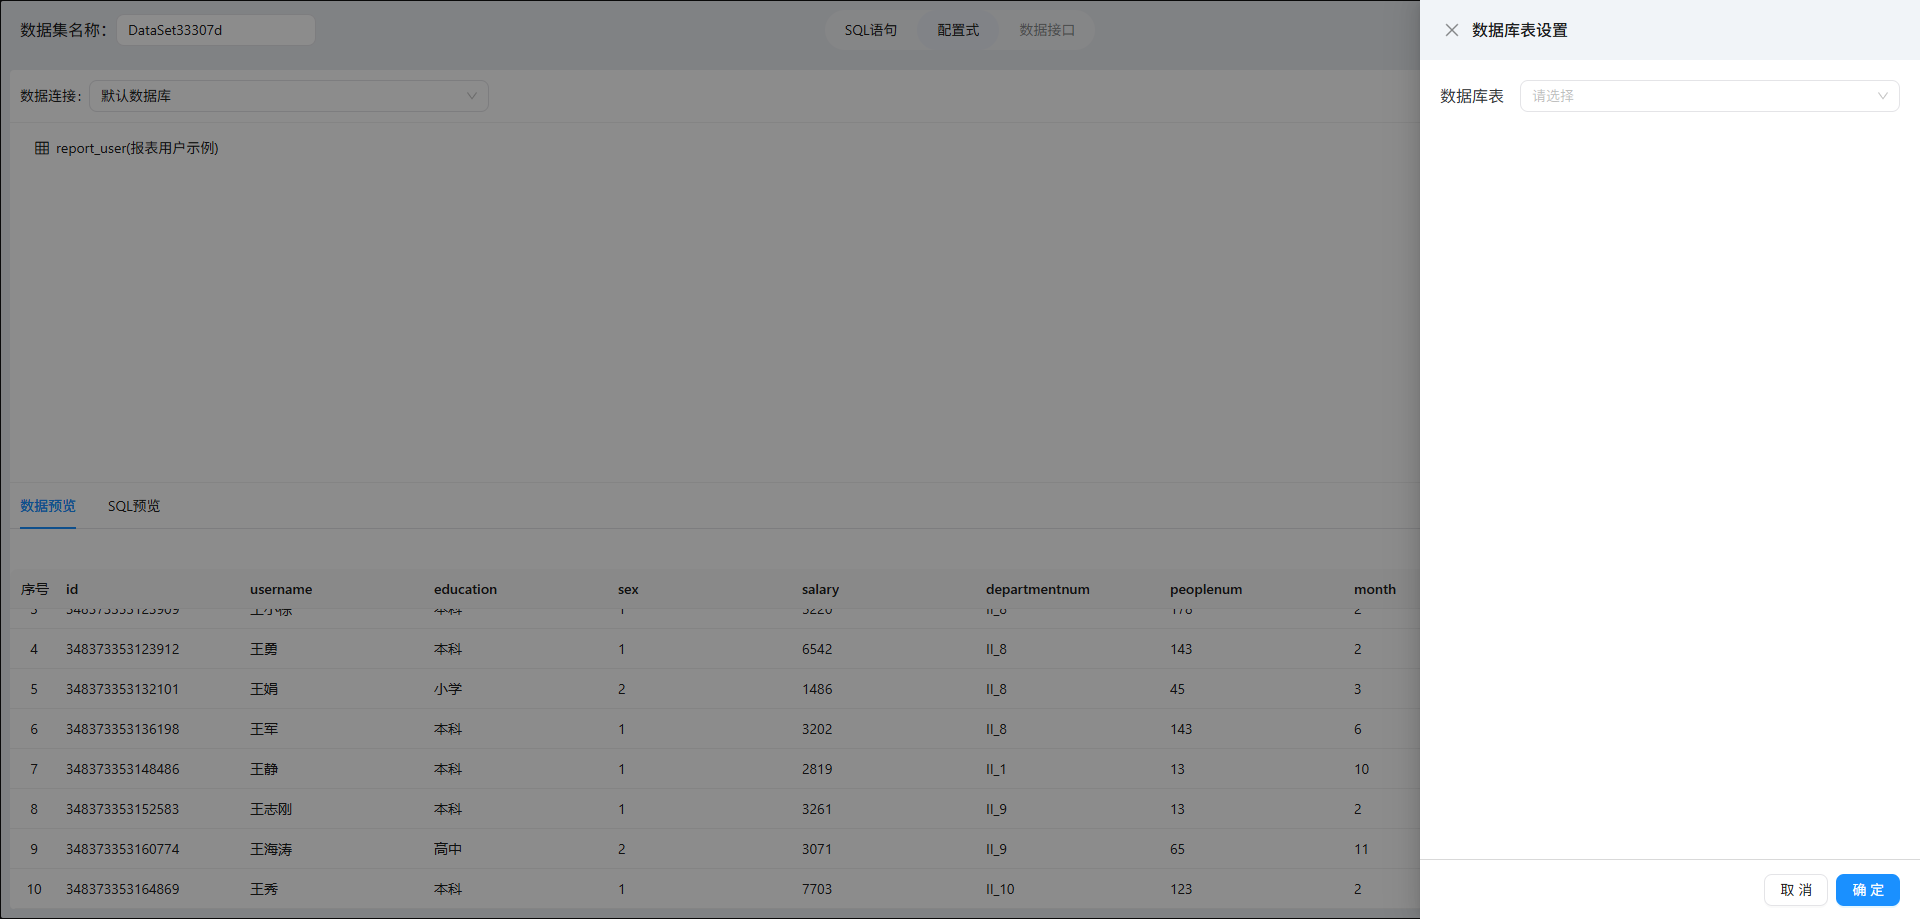
Task: Select id cell 348373353160774
Action: click(x=123, y=849)
